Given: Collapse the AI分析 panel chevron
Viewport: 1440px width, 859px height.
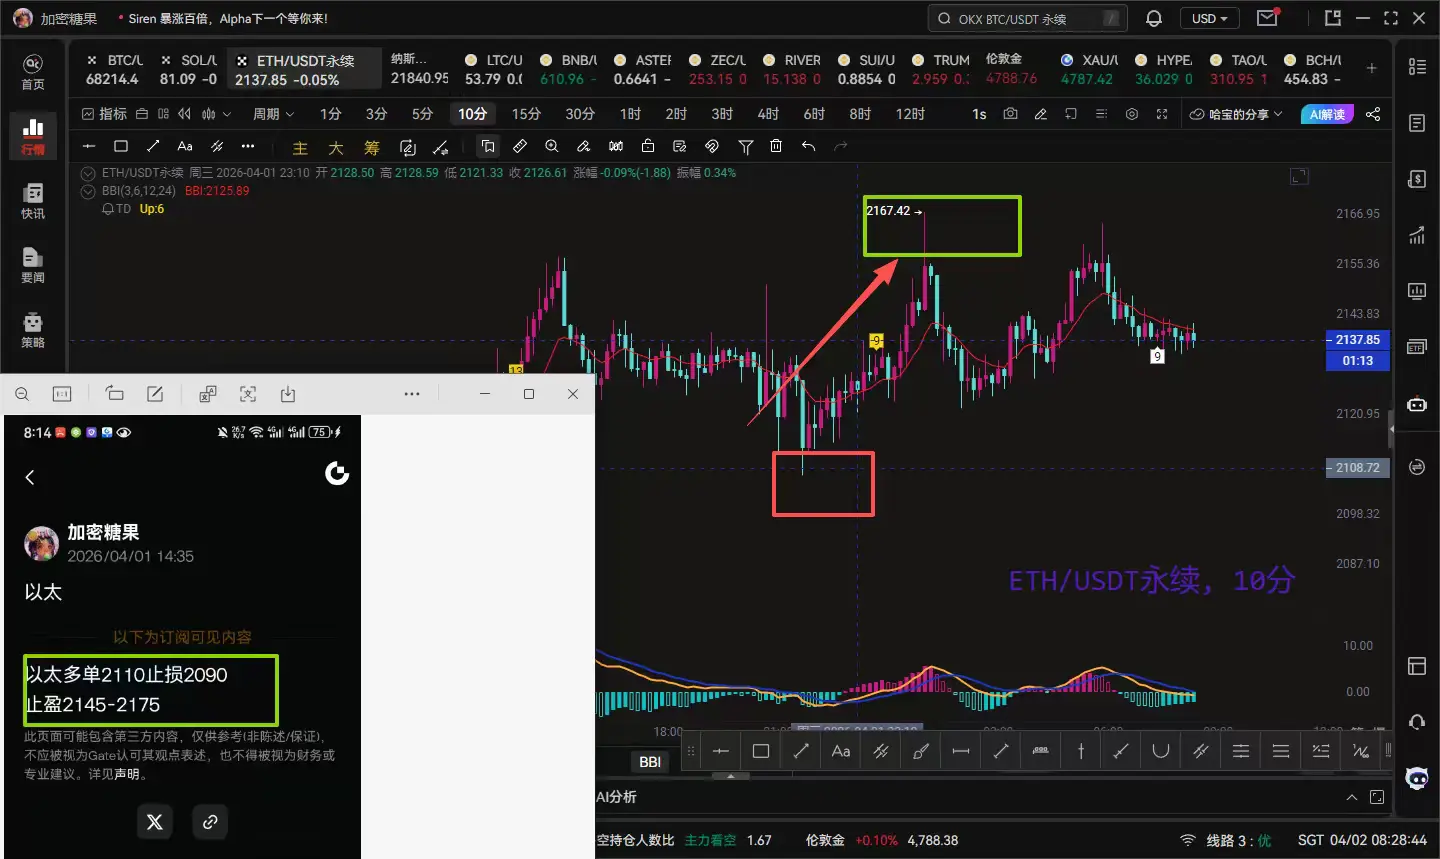Looking at the screenshot, I should 1352,797.
